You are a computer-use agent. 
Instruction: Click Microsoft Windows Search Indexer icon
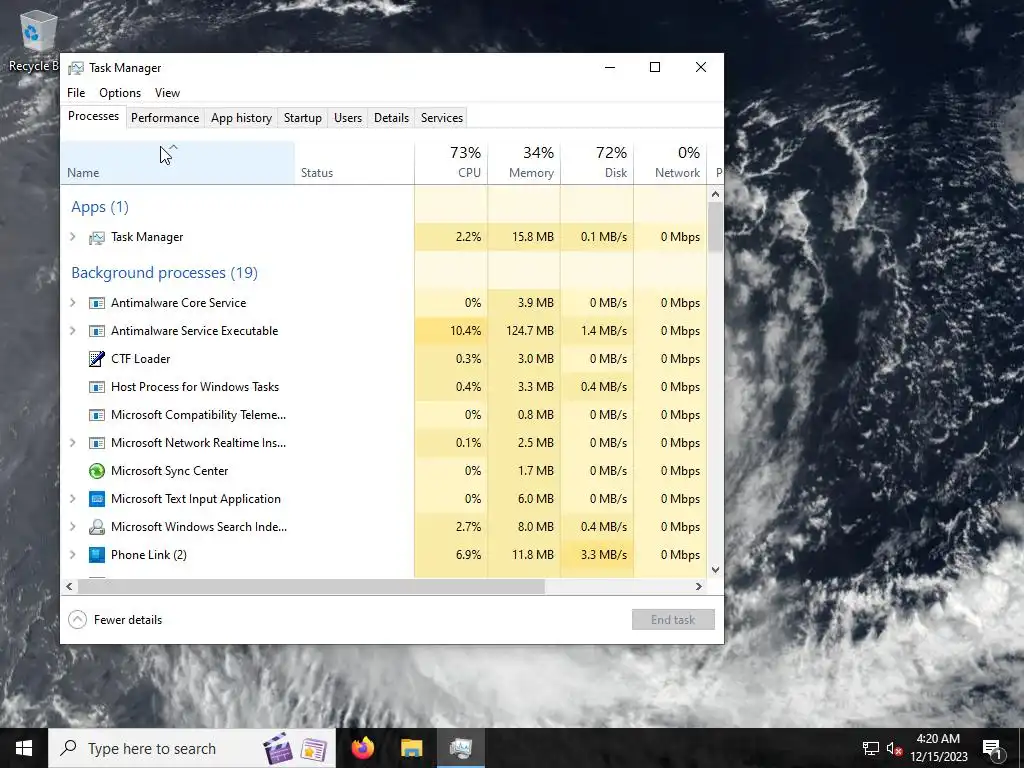pyautogui.click(x=97, y=527)
